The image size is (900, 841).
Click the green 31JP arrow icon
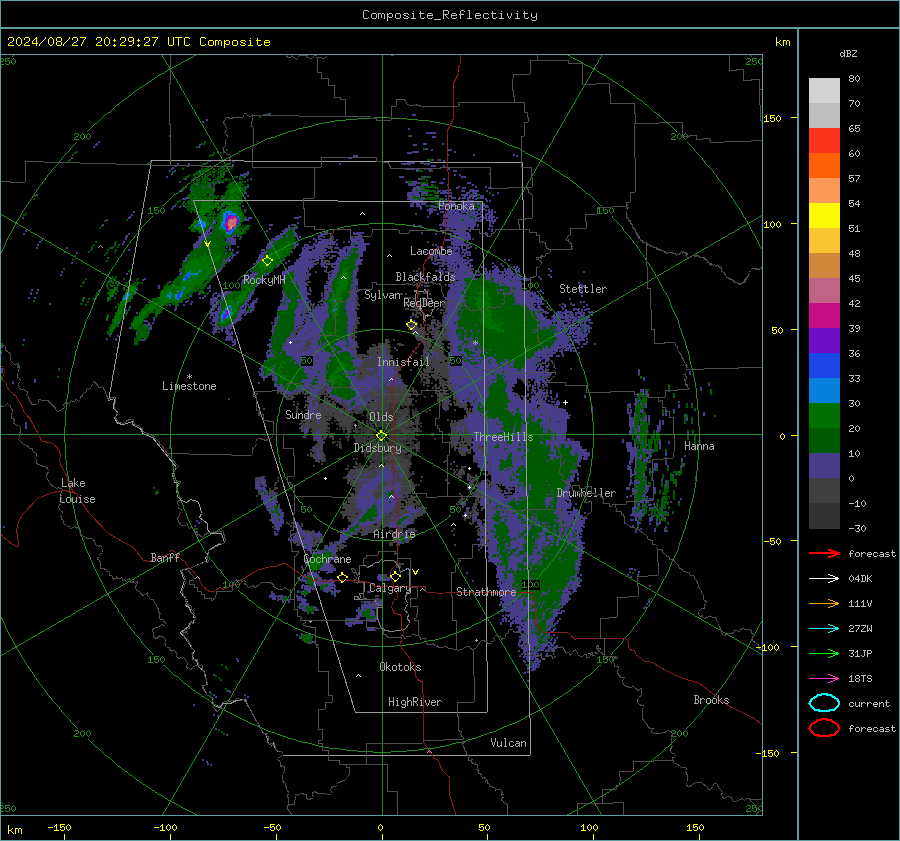pos(824,653)
